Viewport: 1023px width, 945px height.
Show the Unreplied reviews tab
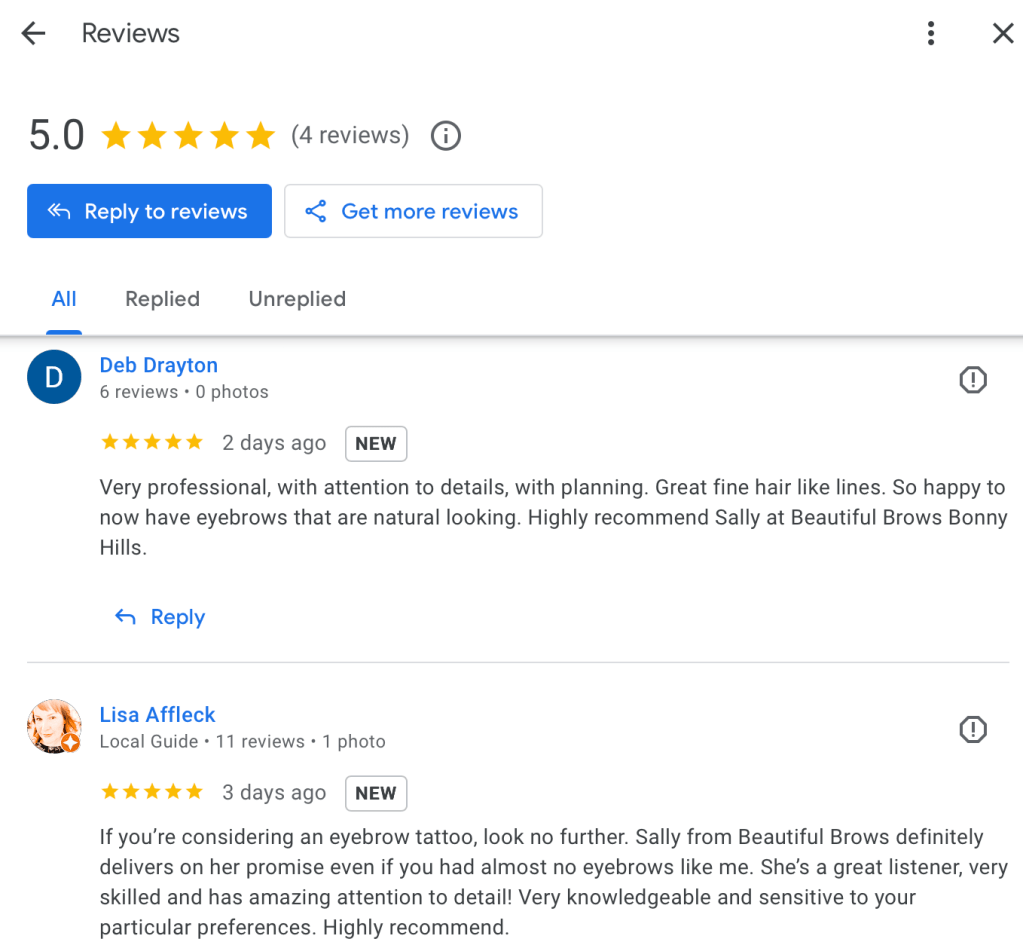[x=297, y=299]
